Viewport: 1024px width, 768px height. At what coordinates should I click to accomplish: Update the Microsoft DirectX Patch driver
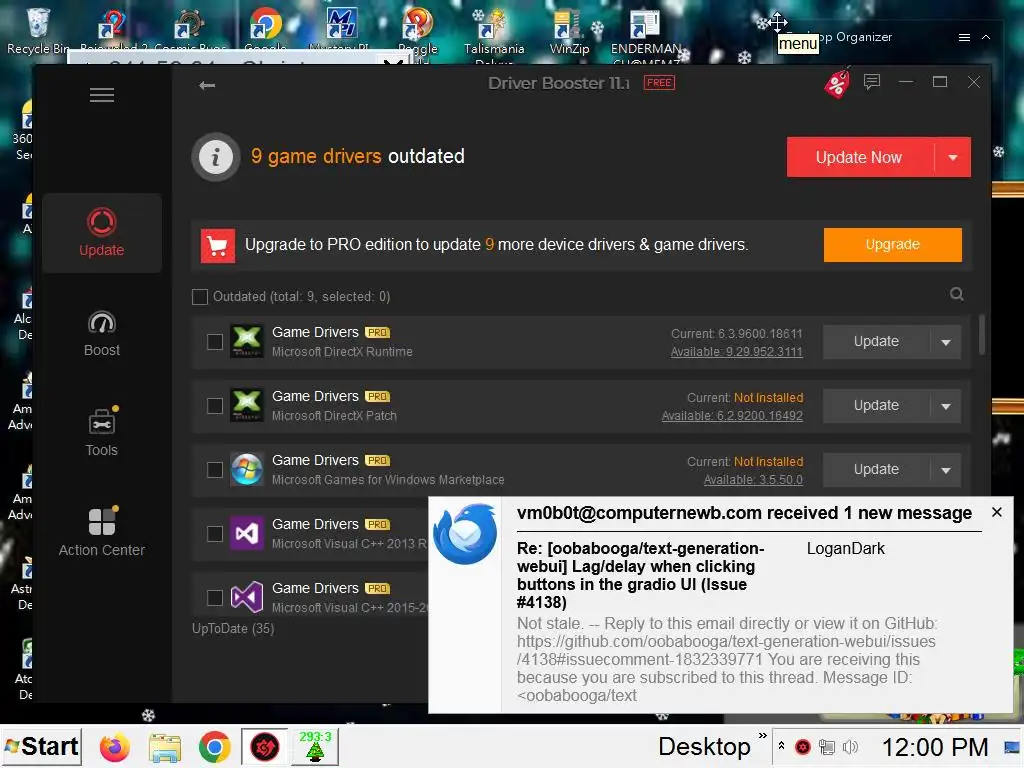point(876,406)
